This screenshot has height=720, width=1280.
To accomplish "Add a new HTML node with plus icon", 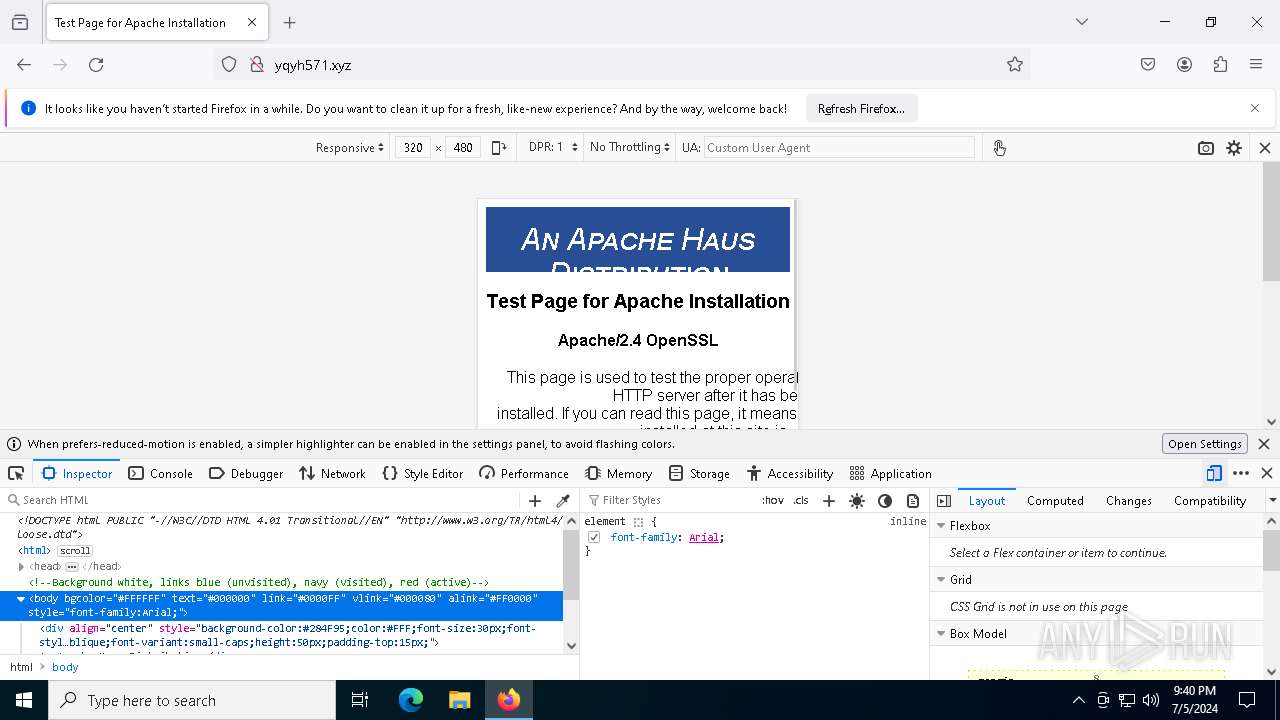I will pyautogui.click(x=535, y=500).
